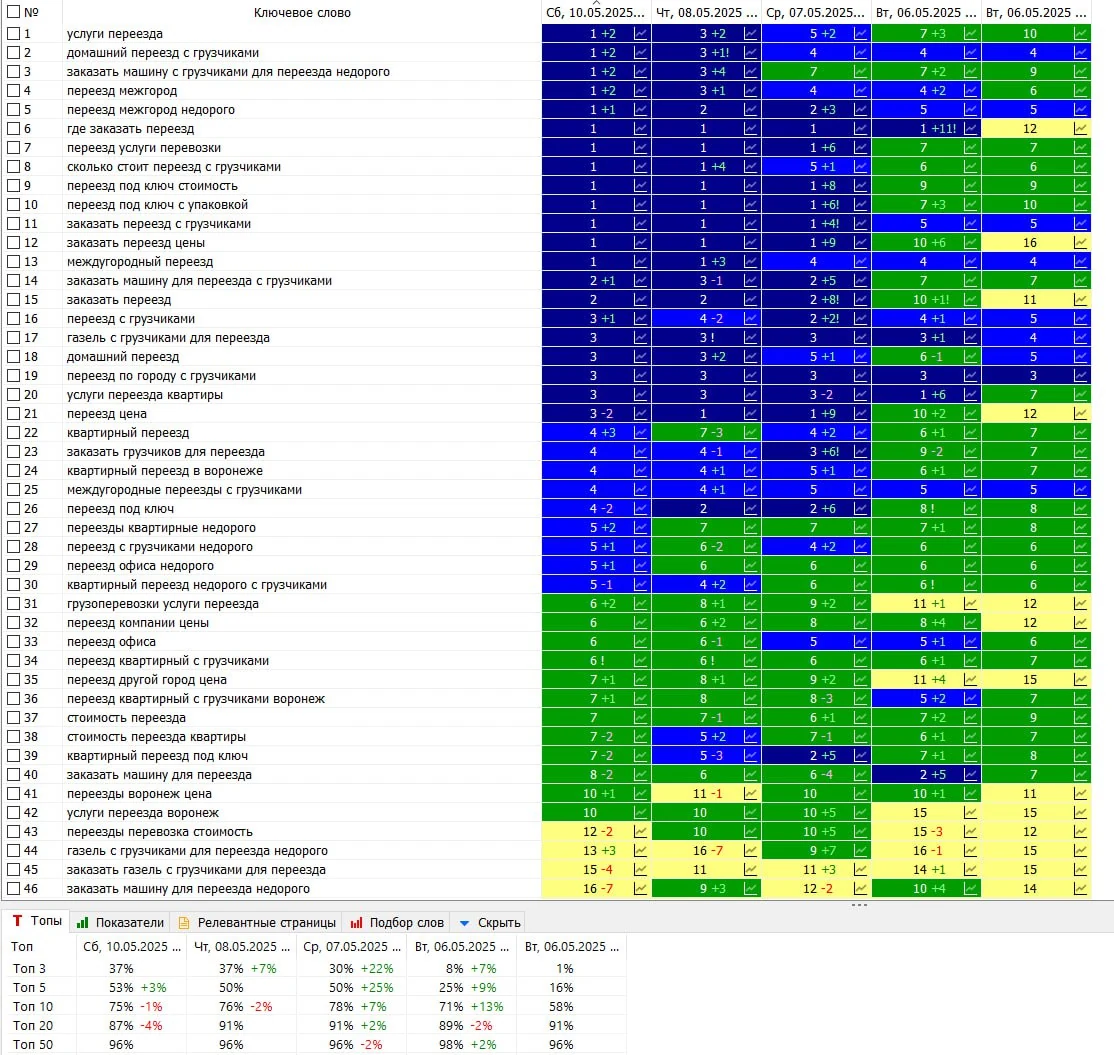This screenshot has width=1114, height=1055.
Task: Open chart icon for 'где заказать переезд' under Ср, 07.05.2025
Action: [x=860, y=129]
